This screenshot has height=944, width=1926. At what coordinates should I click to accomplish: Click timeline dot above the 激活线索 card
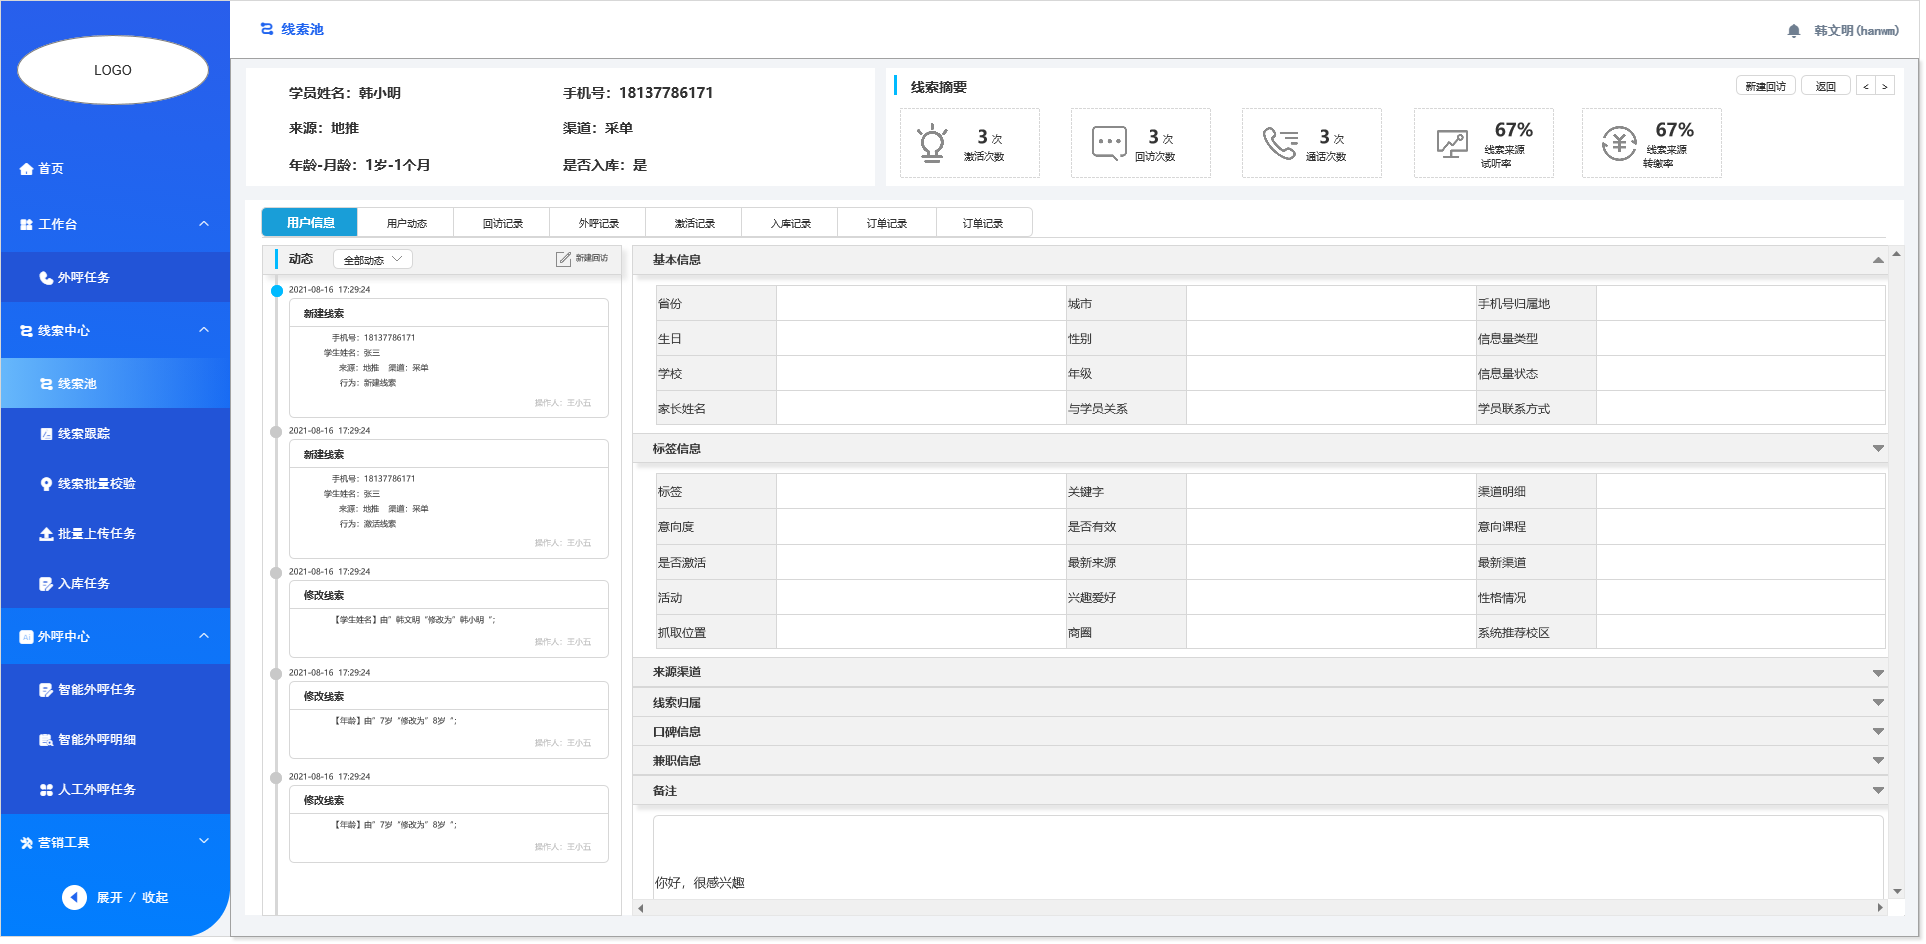click(x=276, y=432)
